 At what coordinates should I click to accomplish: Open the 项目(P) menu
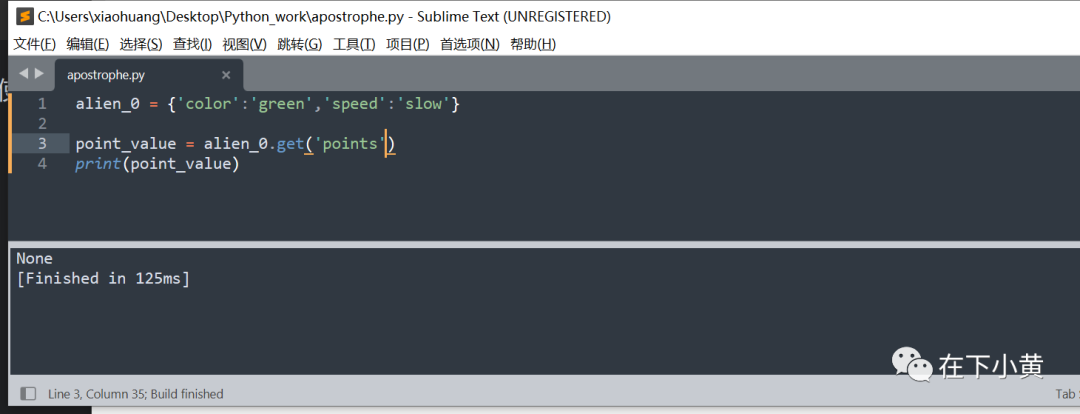tap(407, 44)
